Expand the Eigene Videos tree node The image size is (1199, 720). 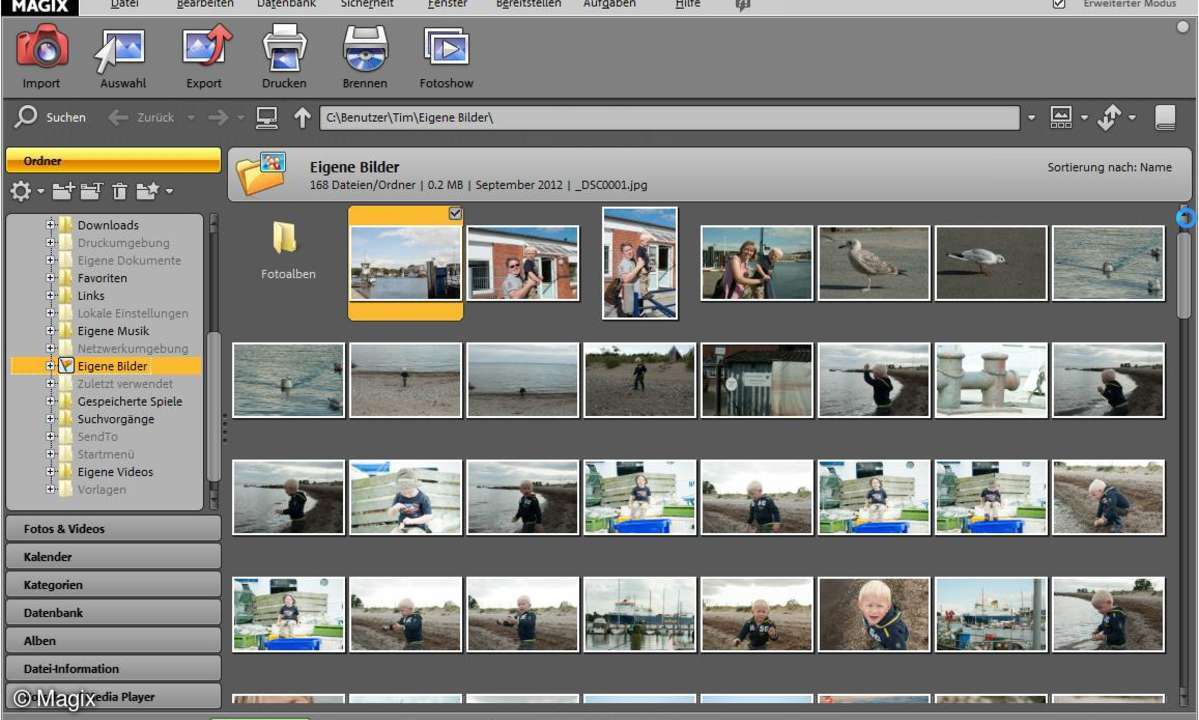tap(50, 472)
